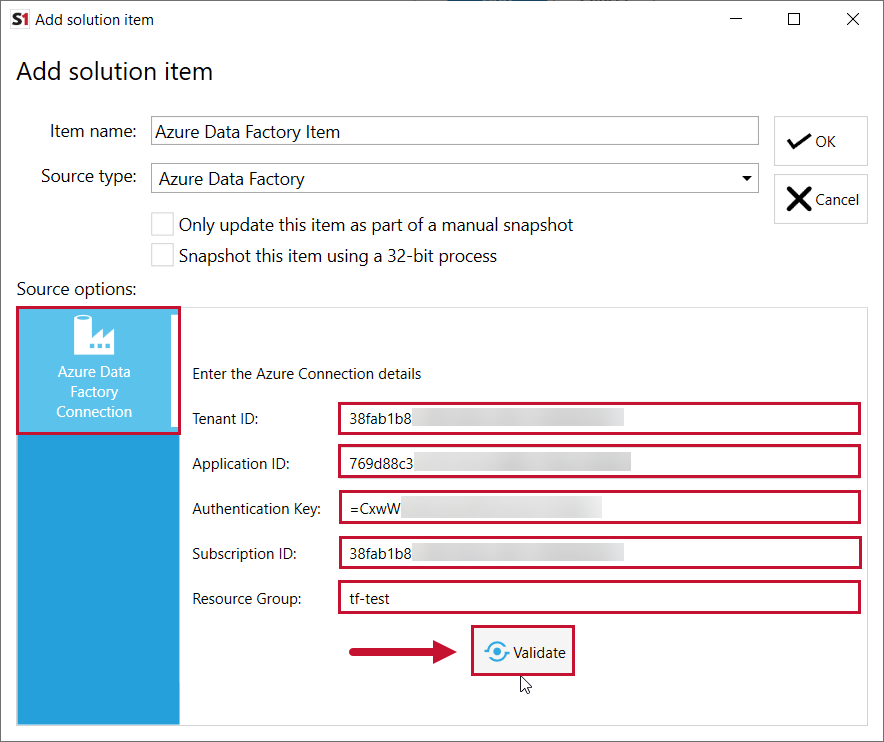884x742 pixels.
Task: Click the 'Item name:' label
Action: point(93,131)
